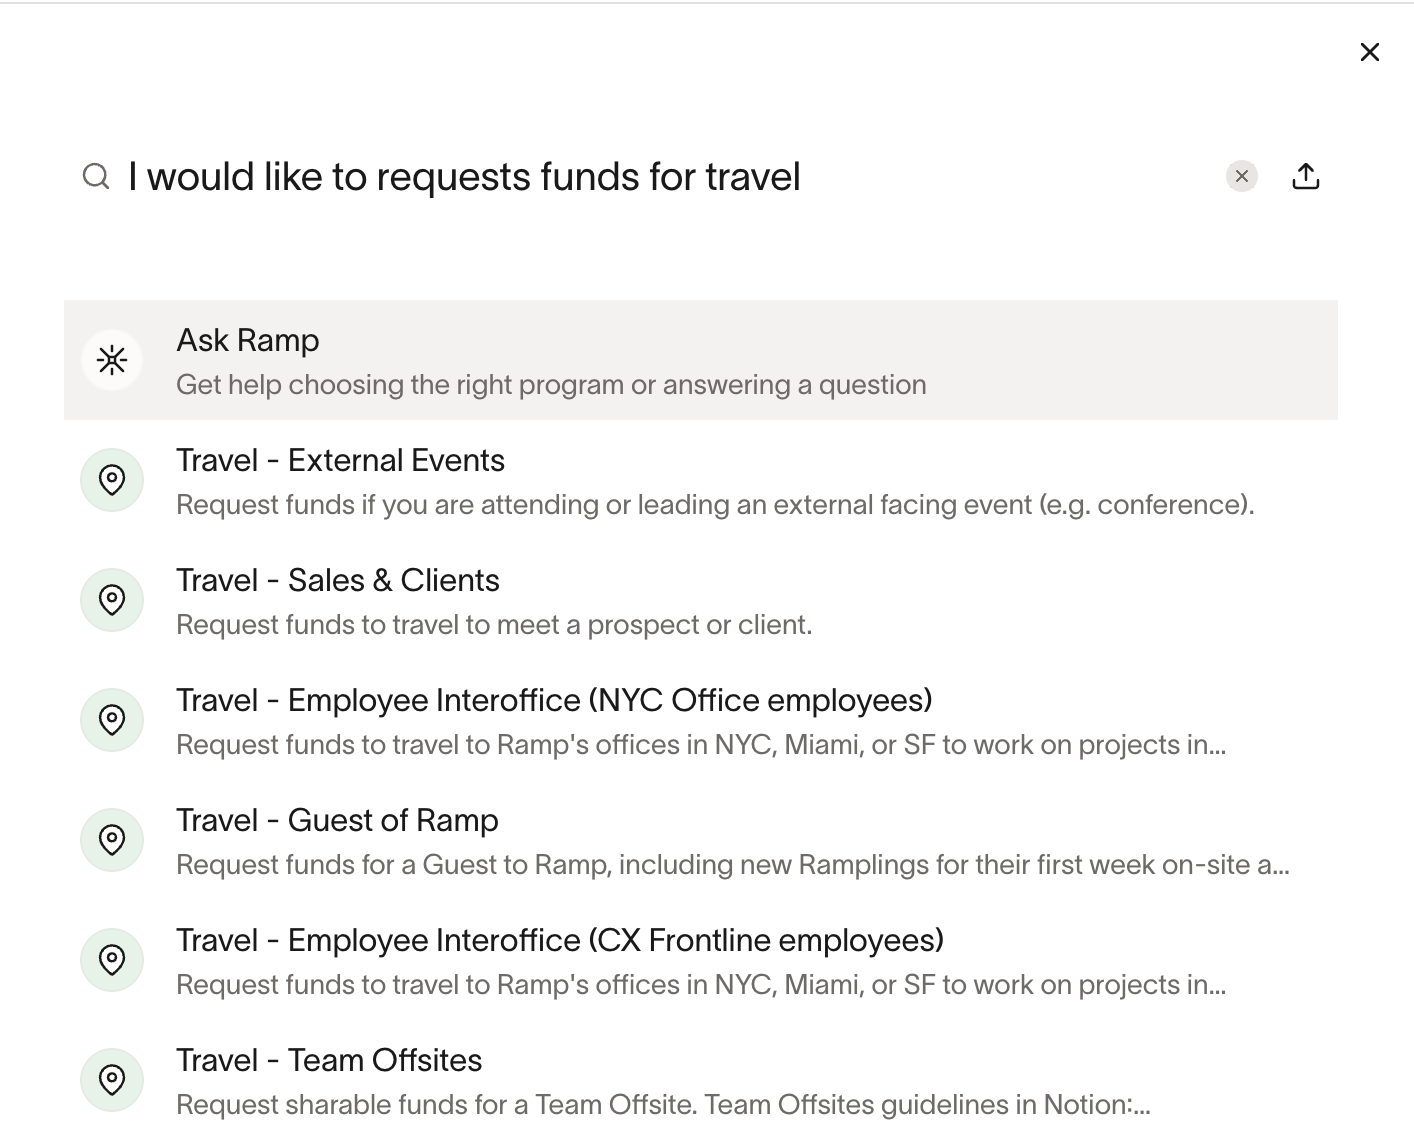Click the Team Offsites guidelines description text
This screenshot has height=1142, width=1414.
[663, 1105]
